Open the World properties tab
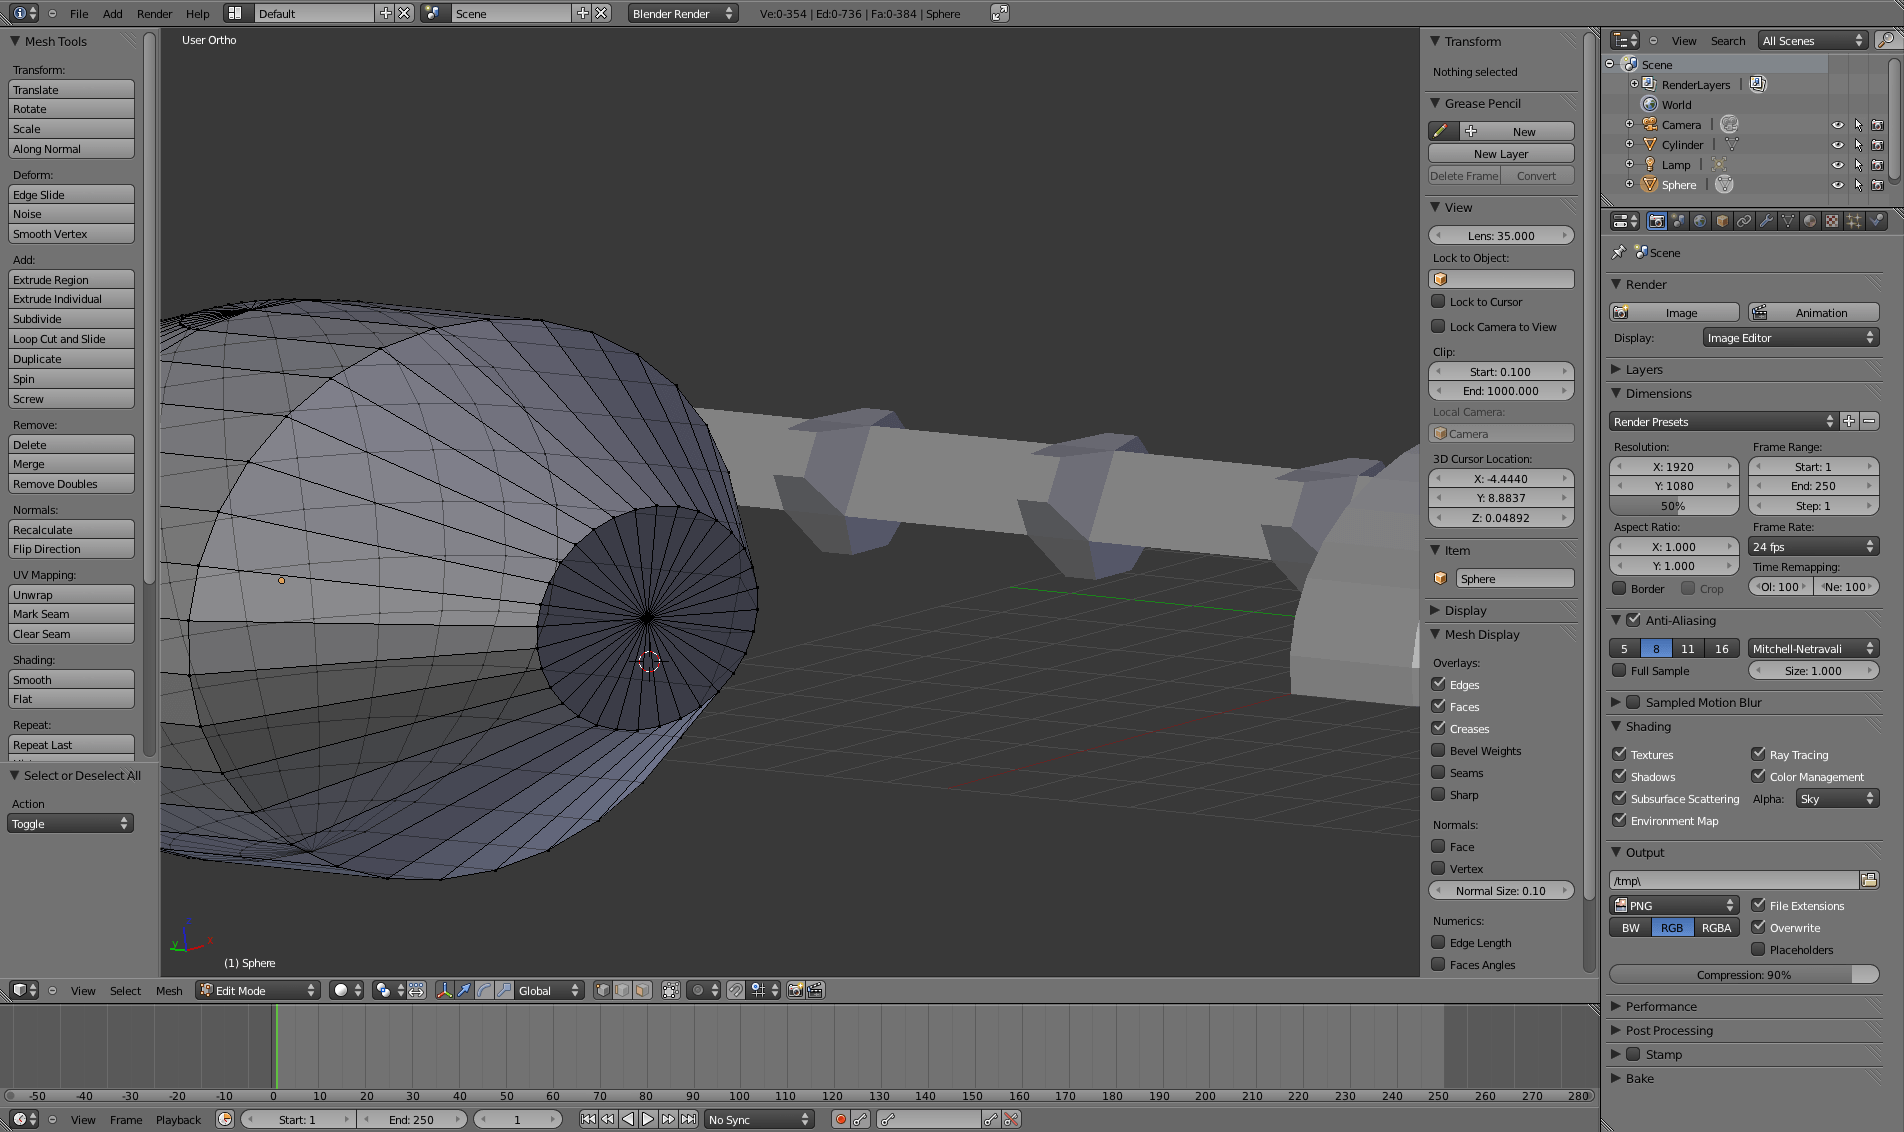The height and width of the screenshot is (1132, 1904). click(1700, 221)
